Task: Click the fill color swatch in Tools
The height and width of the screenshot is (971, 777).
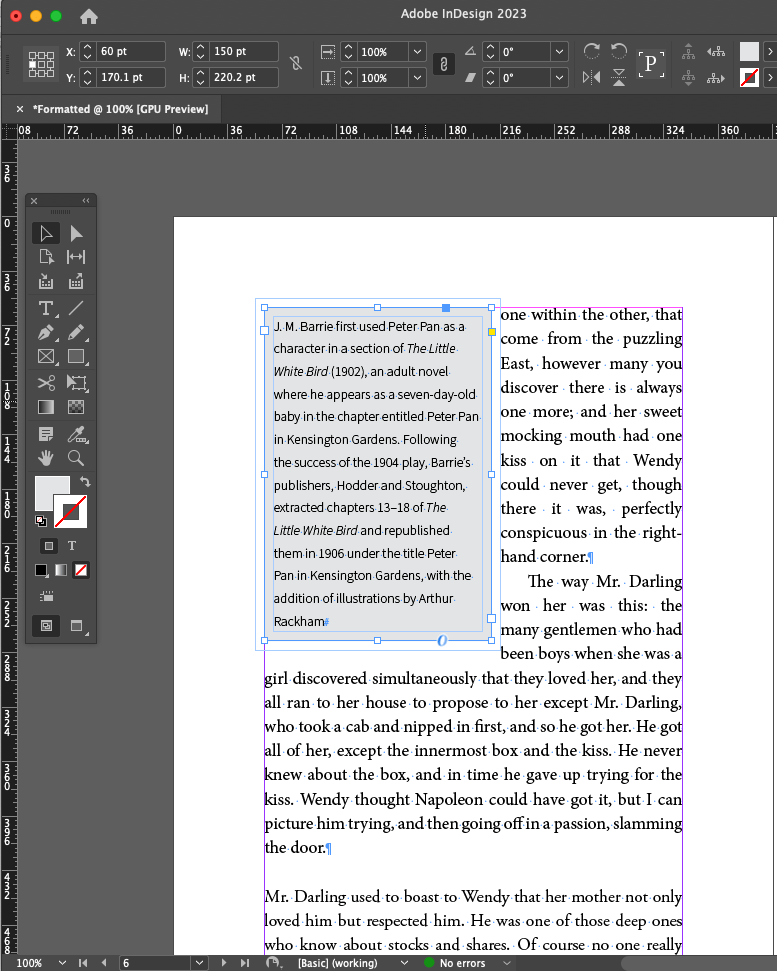Action: coord(50,490)
